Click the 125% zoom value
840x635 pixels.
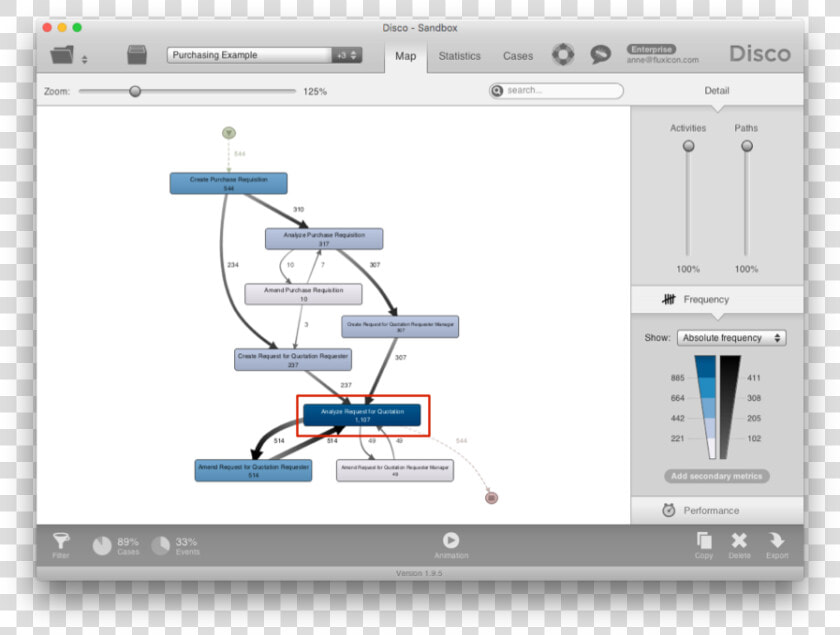tap(315, 92)
